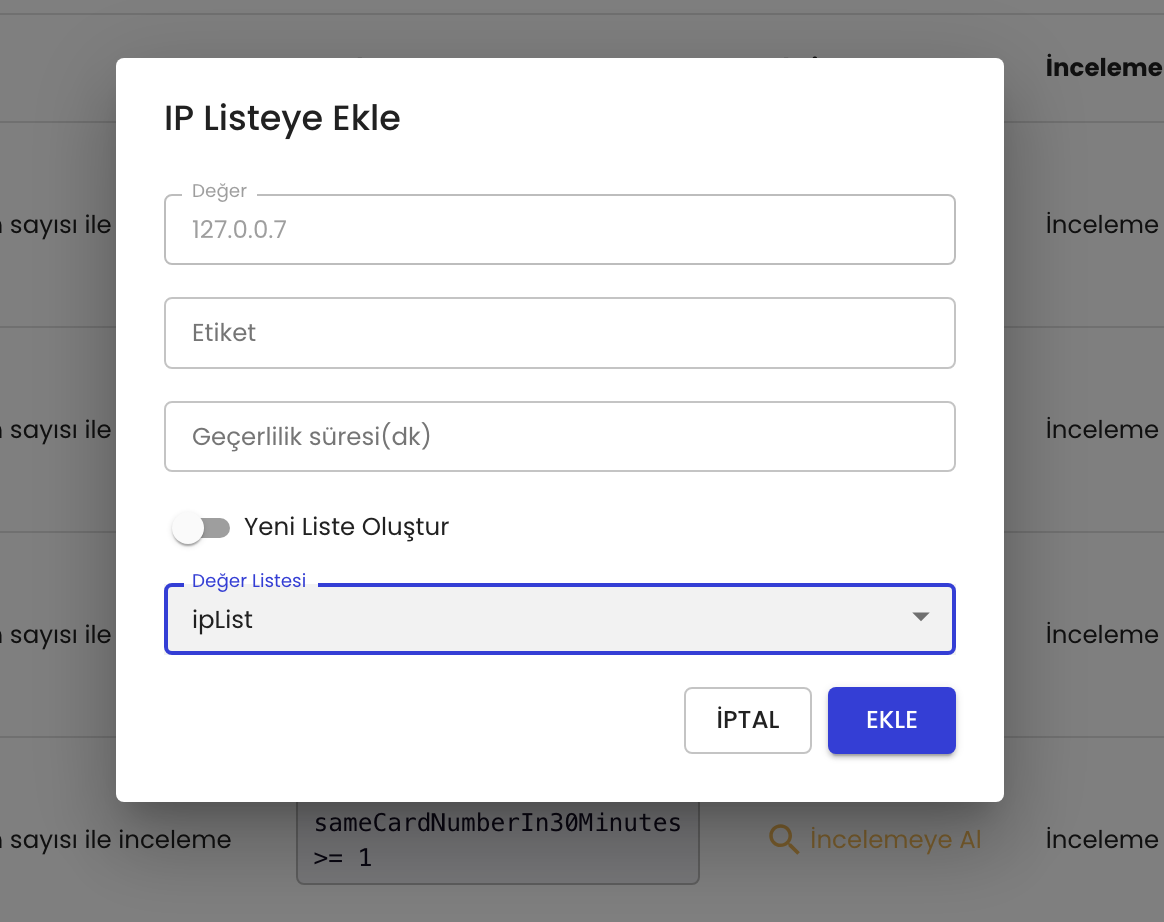Click the small Değer floating label

[219, 191]
